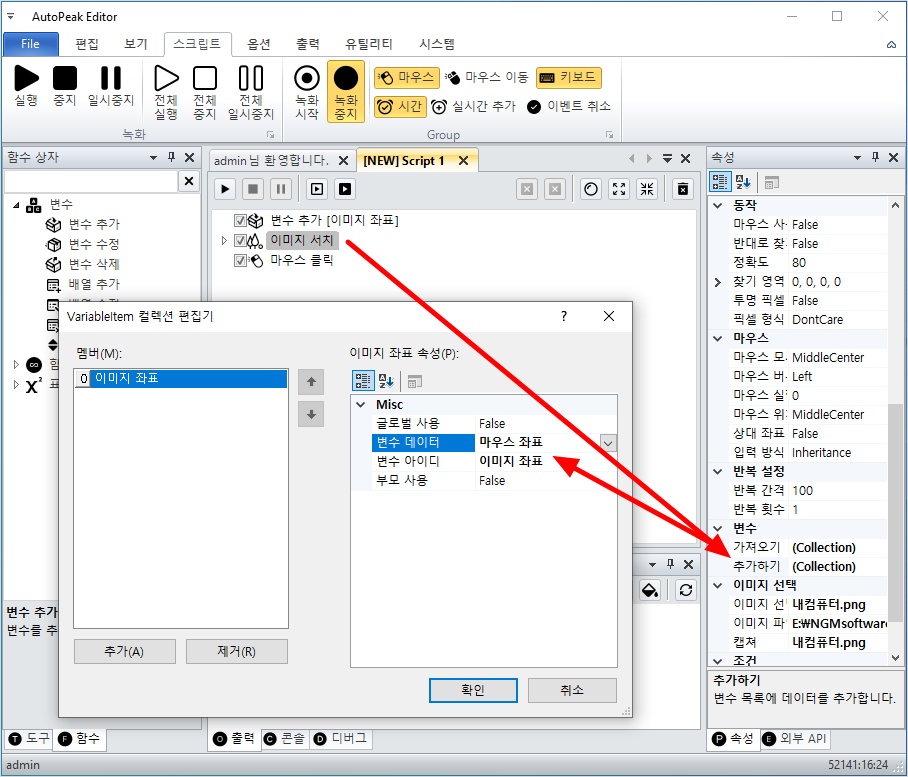Viewport: 908px width, 777px height.
Task: Select 배열 추가 in 함수 상자
Action: 93,284
